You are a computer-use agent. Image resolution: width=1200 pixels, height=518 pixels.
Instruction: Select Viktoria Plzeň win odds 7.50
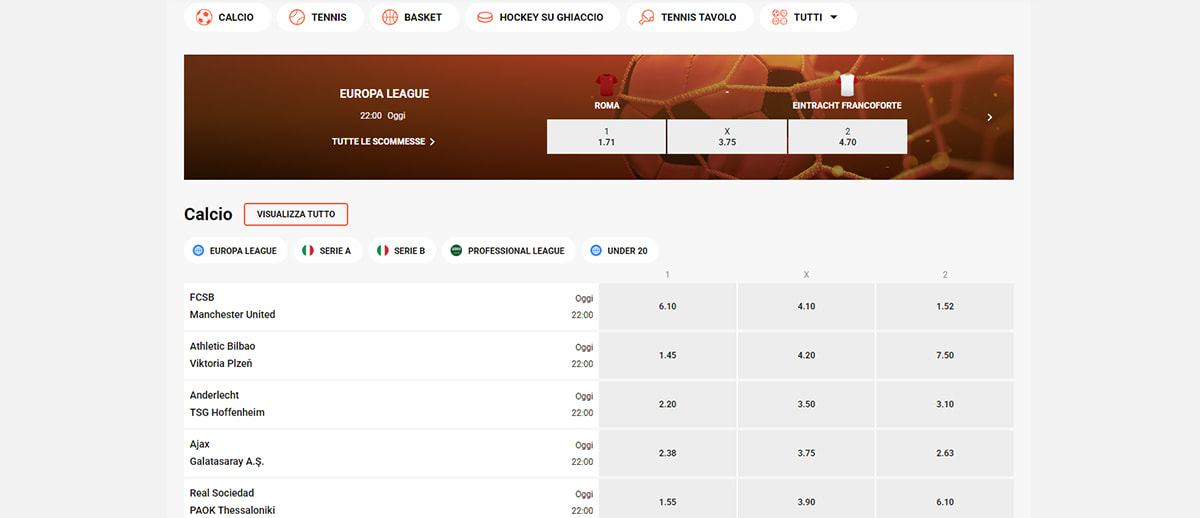pos(945,356)
